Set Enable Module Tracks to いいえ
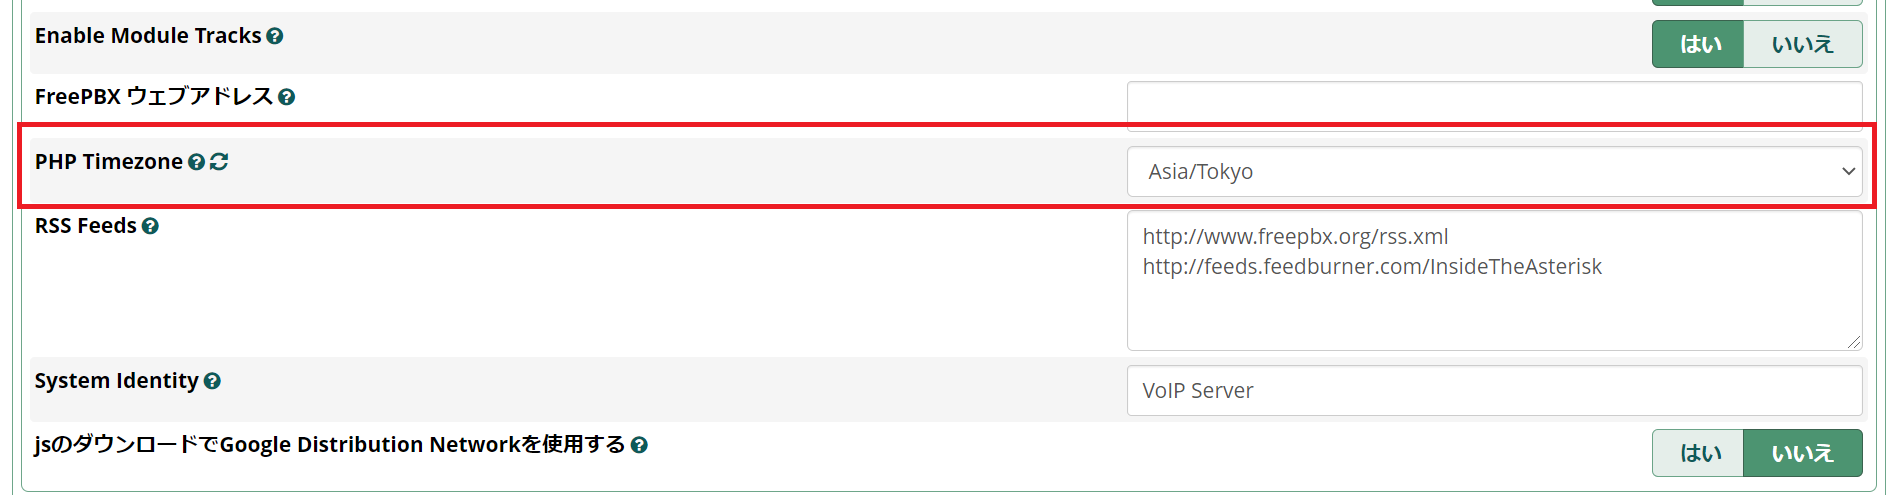1896x495 pixels. (x=1802, y=44)
